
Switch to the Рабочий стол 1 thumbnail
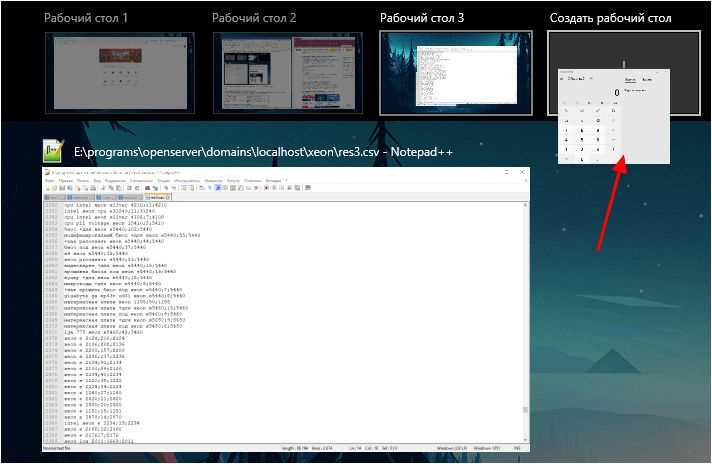pos(120,71)
